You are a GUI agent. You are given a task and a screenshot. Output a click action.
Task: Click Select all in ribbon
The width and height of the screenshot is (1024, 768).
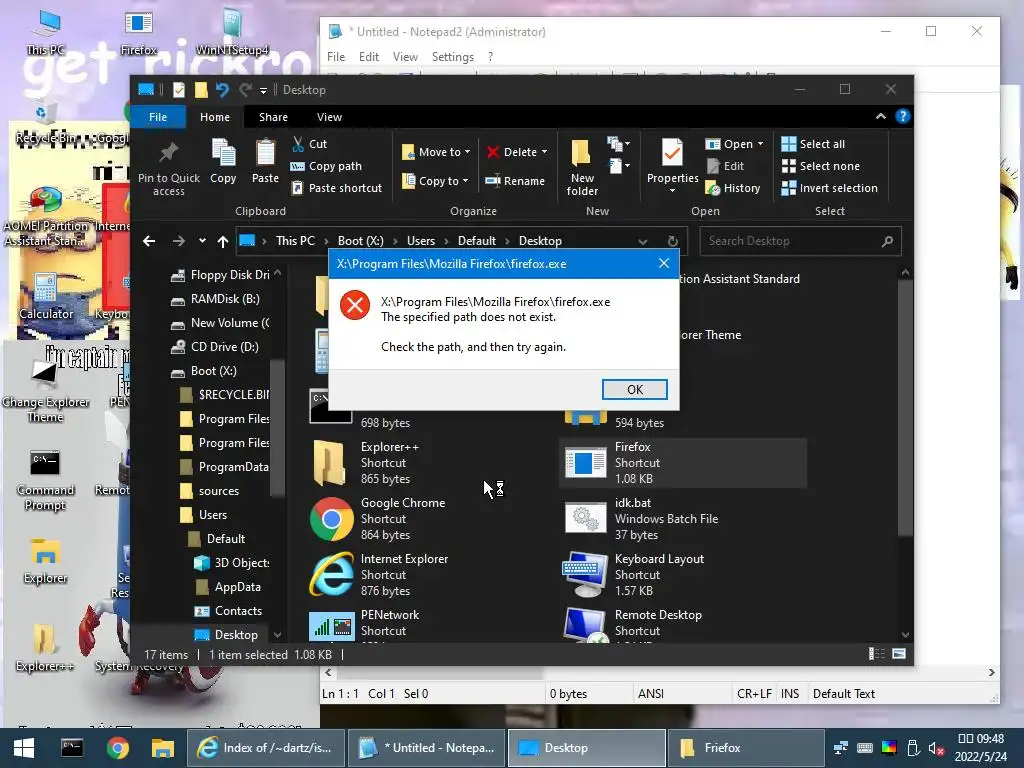[x=813, y=144]
